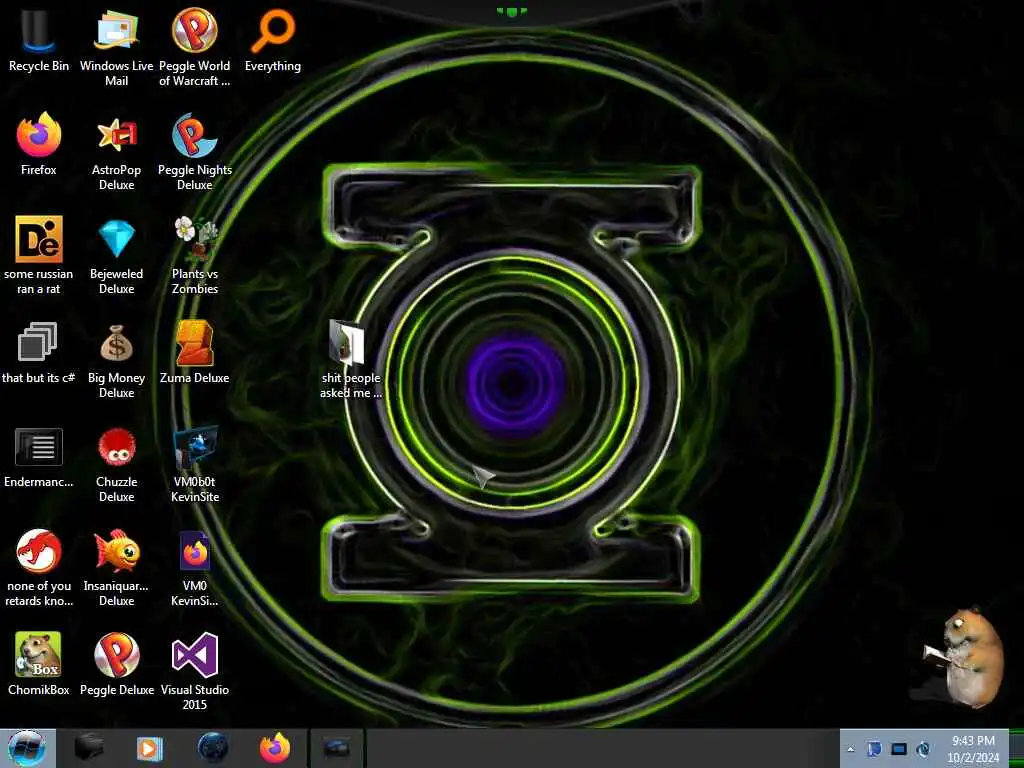Select the Insaniquarium Deluxe fish icon
The image size is (1024, 768).
click(116, 568)
